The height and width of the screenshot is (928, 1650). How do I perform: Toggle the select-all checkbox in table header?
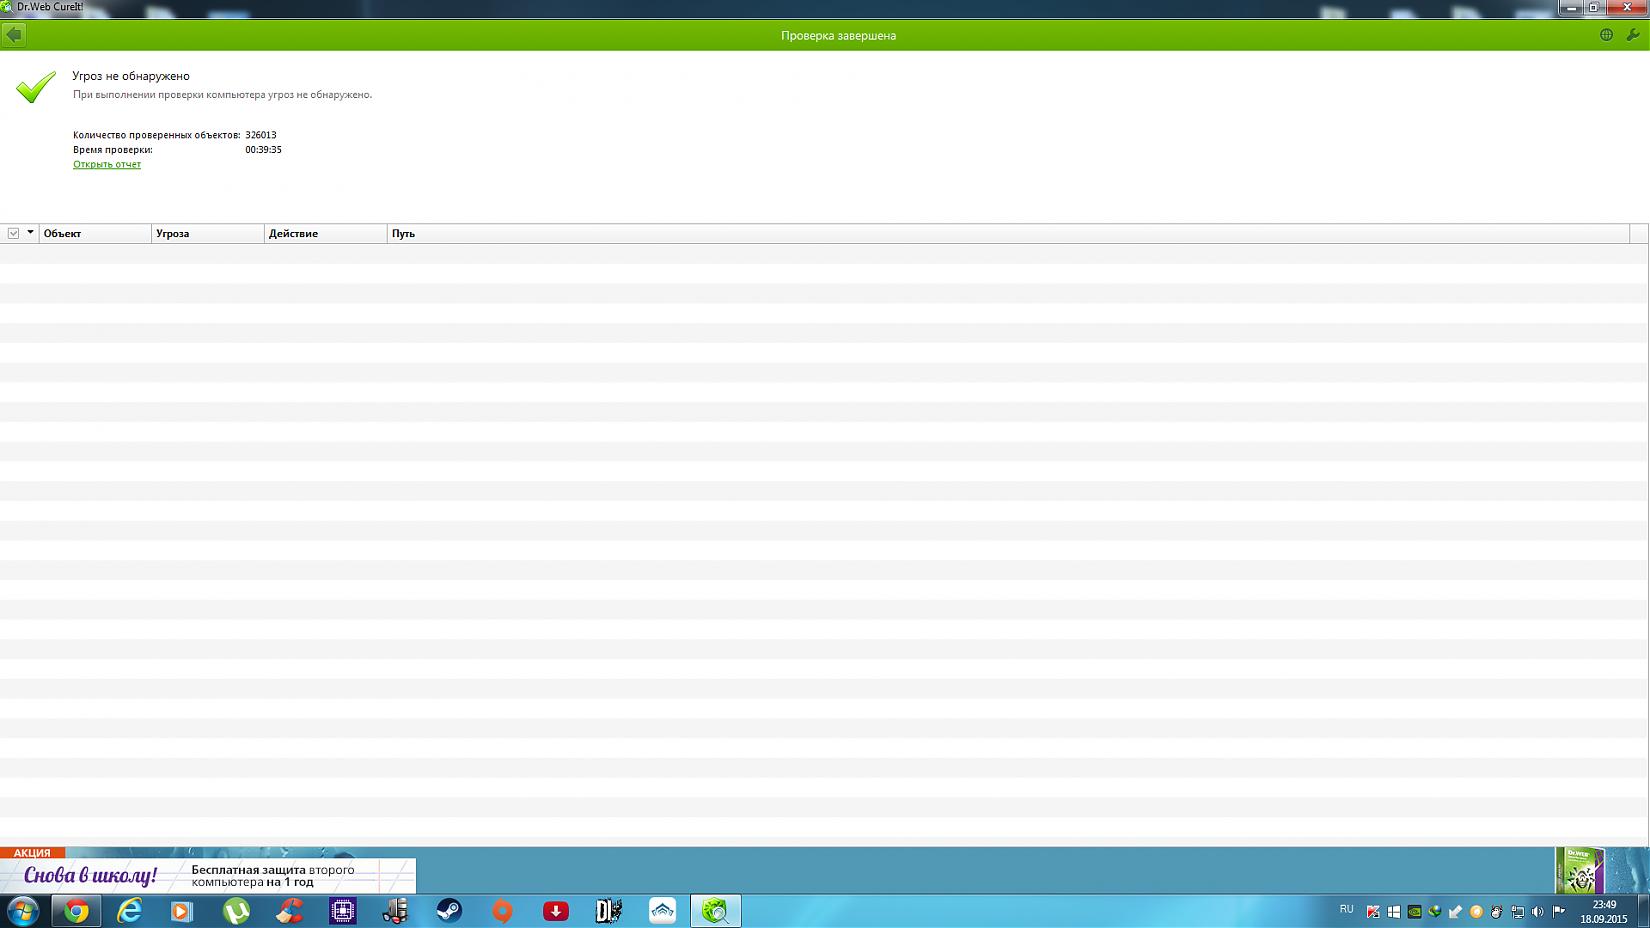13,233
